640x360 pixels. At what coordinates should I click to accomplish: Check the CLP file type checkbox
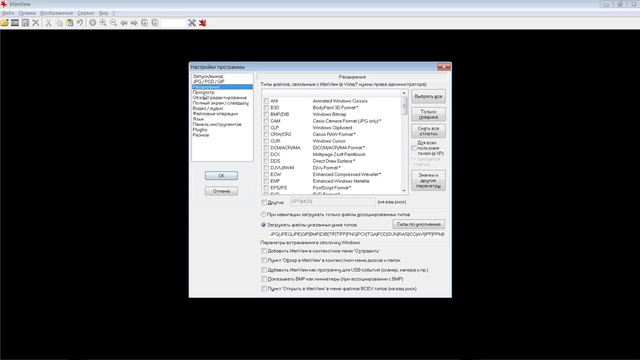(x=266, y=128)
